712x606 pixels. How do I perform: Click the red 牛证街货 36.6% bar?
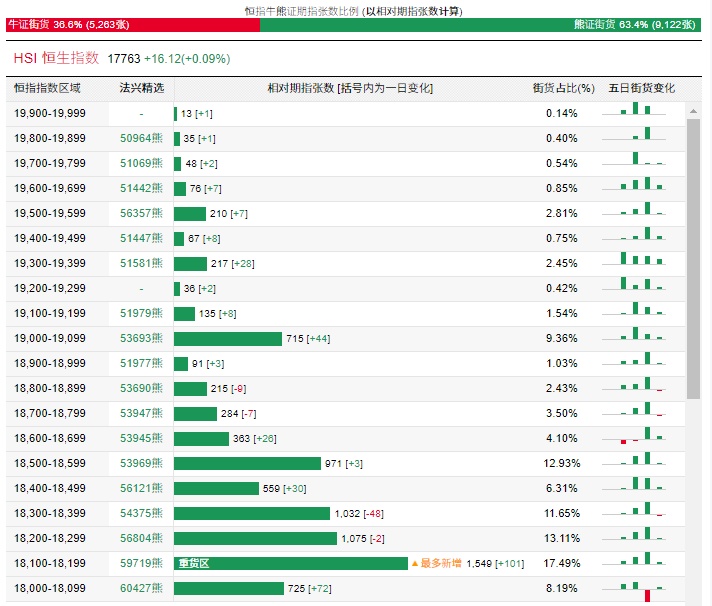pyautogui.click(x=130, y=25)
